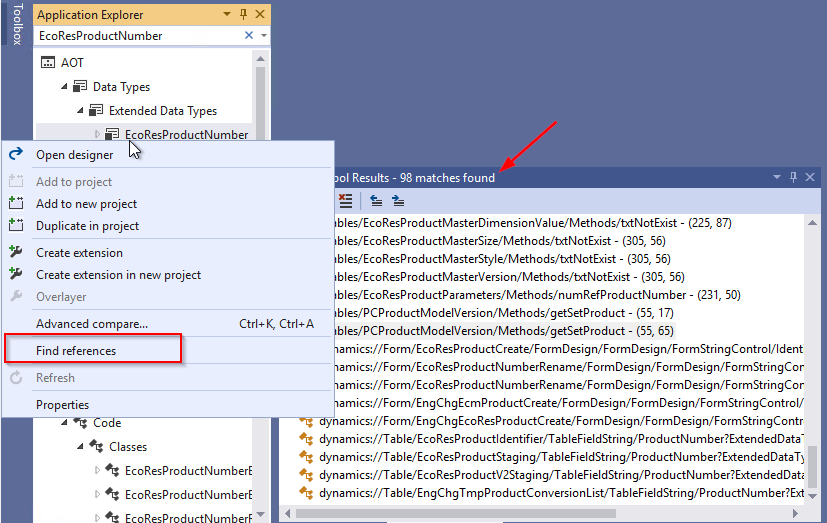The height and width of the screenshot is (523, 827).
Task: Select Table/EcoResProductIdentifier result row
Action: tap(561, 439)
